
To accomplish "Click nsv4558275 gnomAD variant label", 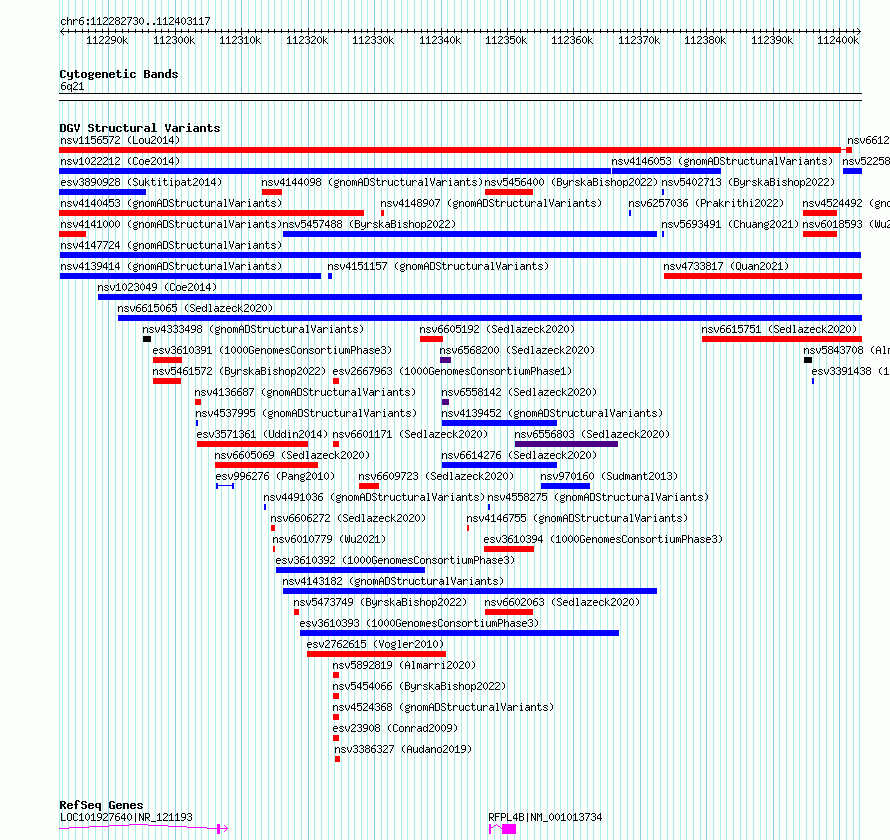I will [598, 497].
